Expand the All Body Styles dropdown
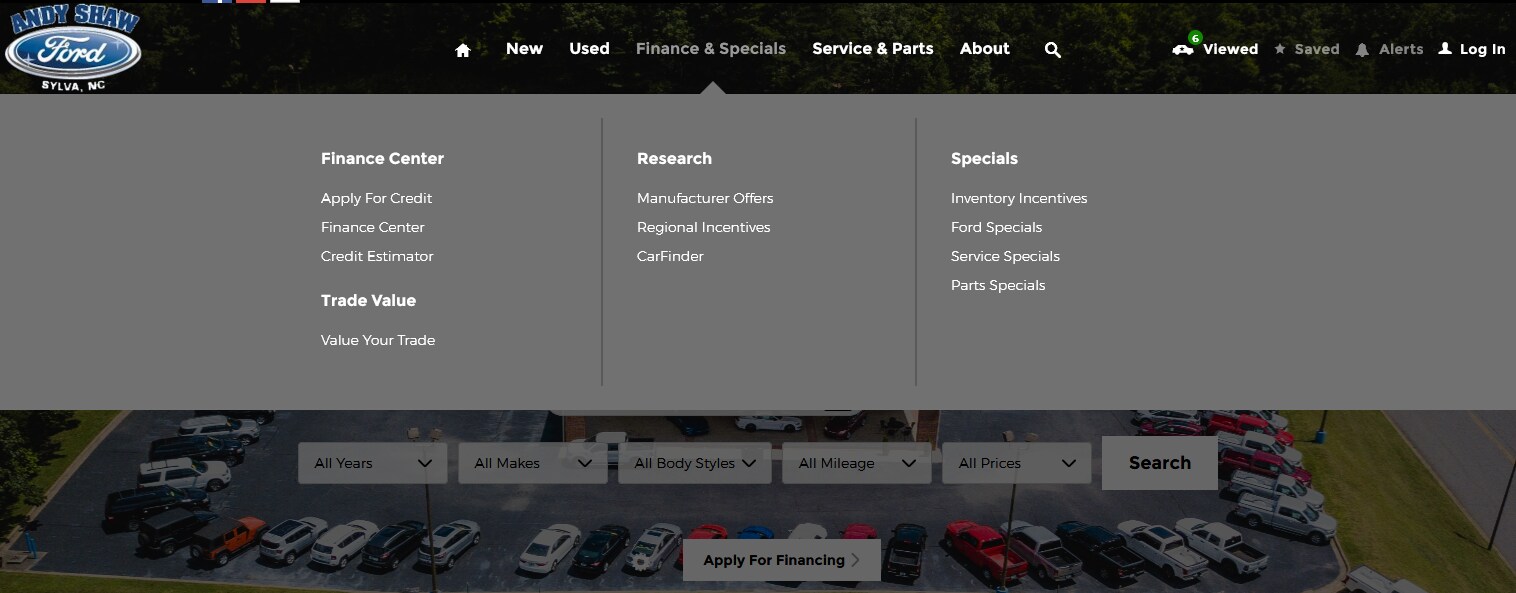Screen dimensions: 1516x593 pyautogui.click(x=695, y=463)
